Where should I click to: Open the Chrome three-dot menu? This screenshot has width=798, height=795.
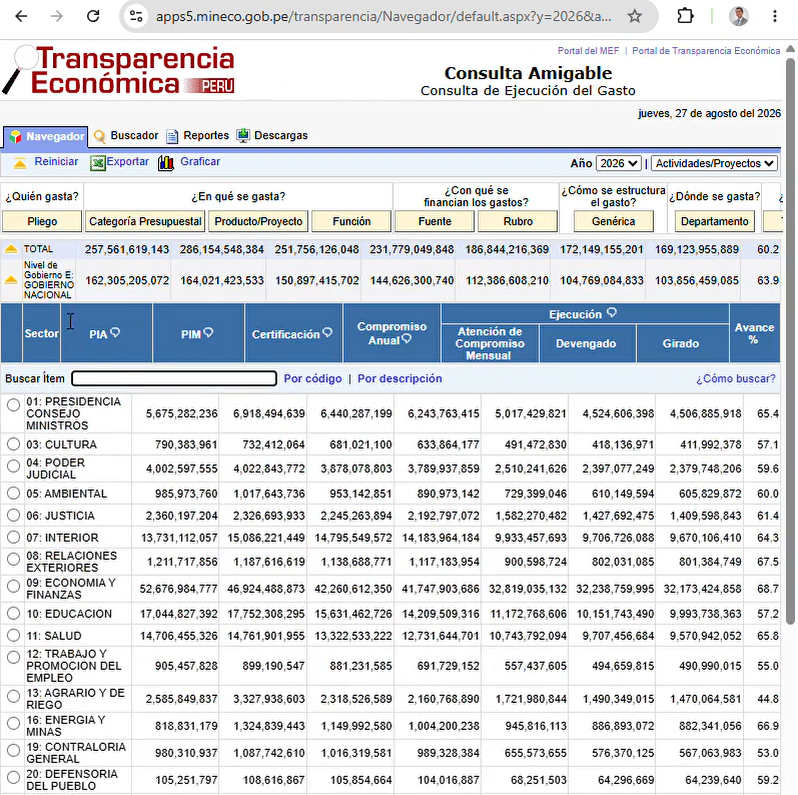[775, 16]
